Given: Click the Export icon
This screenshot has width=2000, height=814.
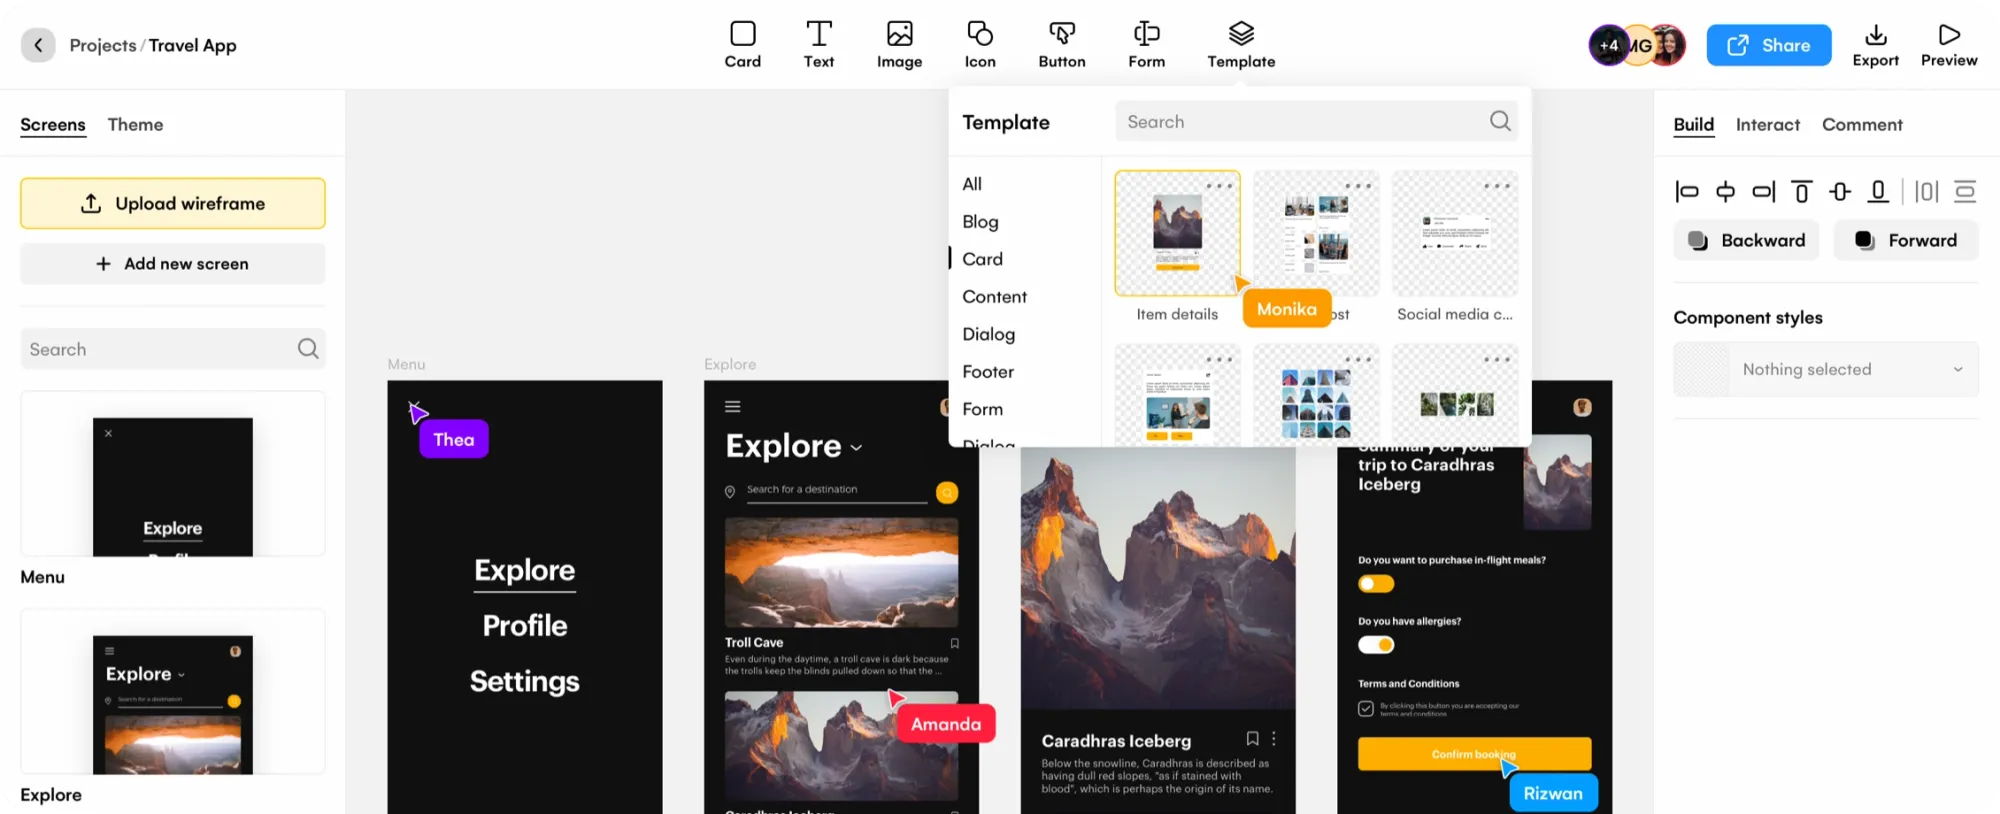Looking at the screenshot, I should click(x=1876, y=35).
